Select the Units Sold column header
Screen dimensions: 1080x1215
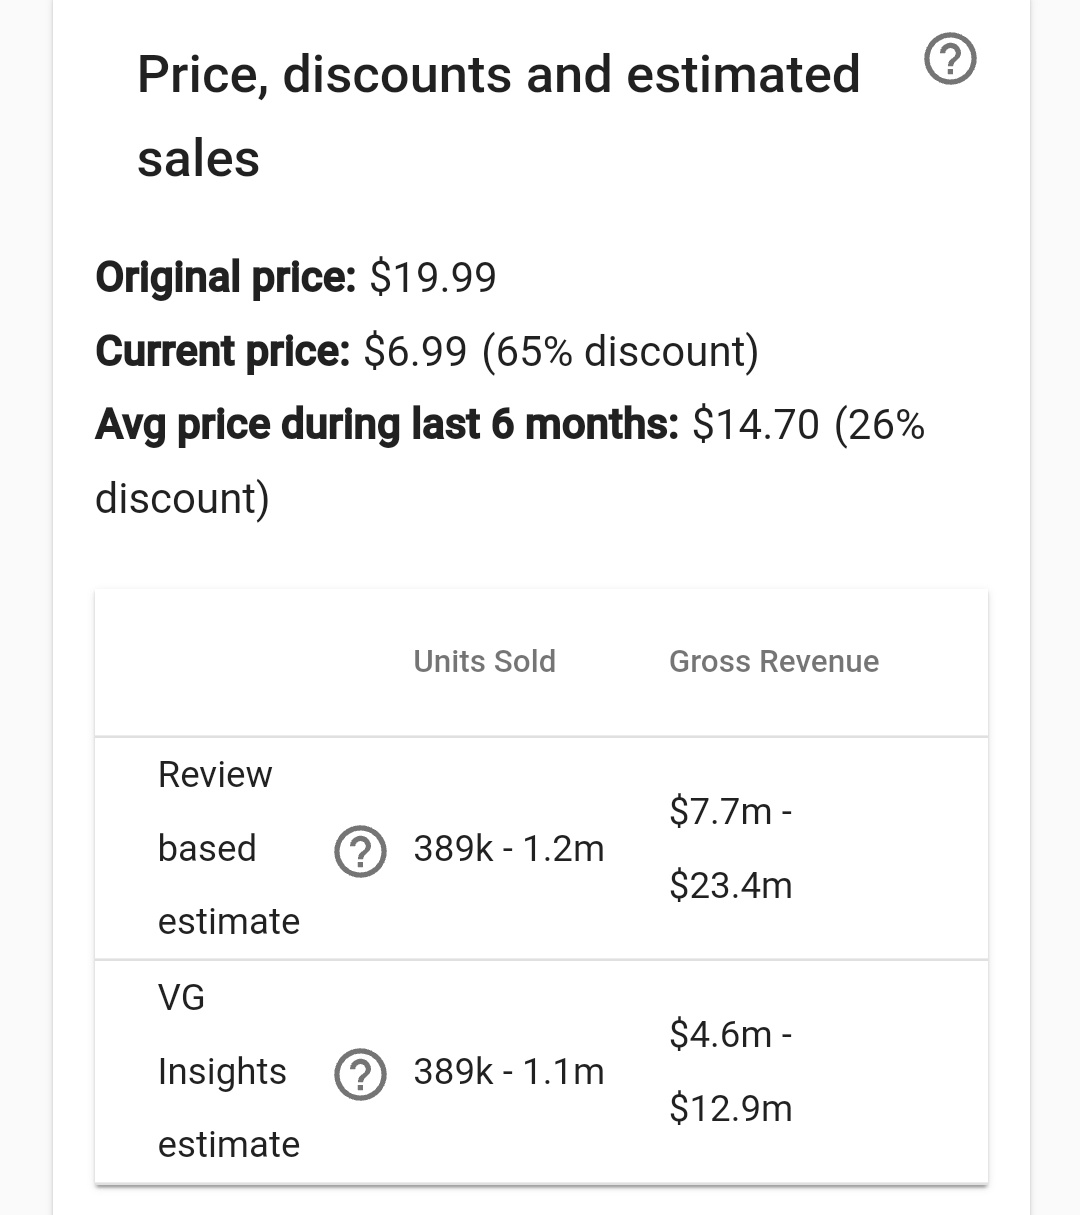tap(485, 661)
